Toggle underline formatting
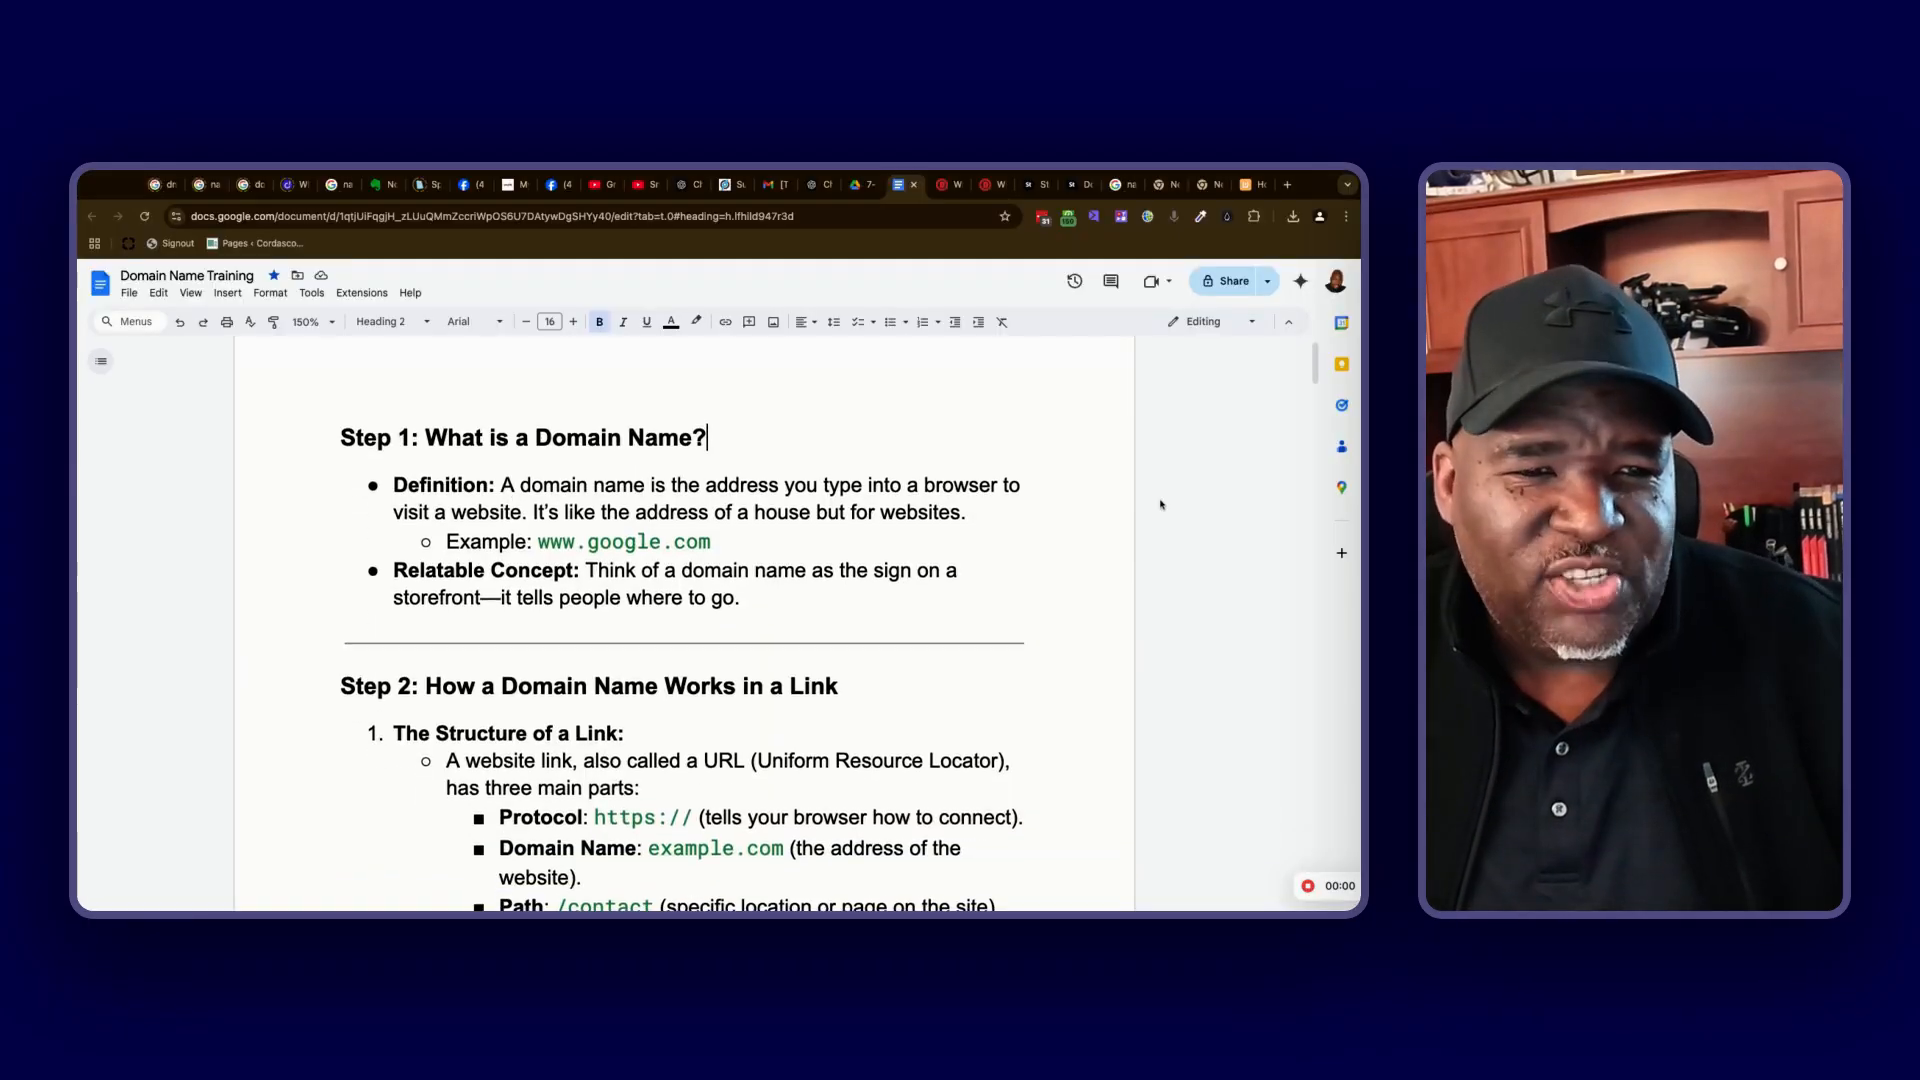The width and height of the screenshot is (1920, 1080). 647,322
